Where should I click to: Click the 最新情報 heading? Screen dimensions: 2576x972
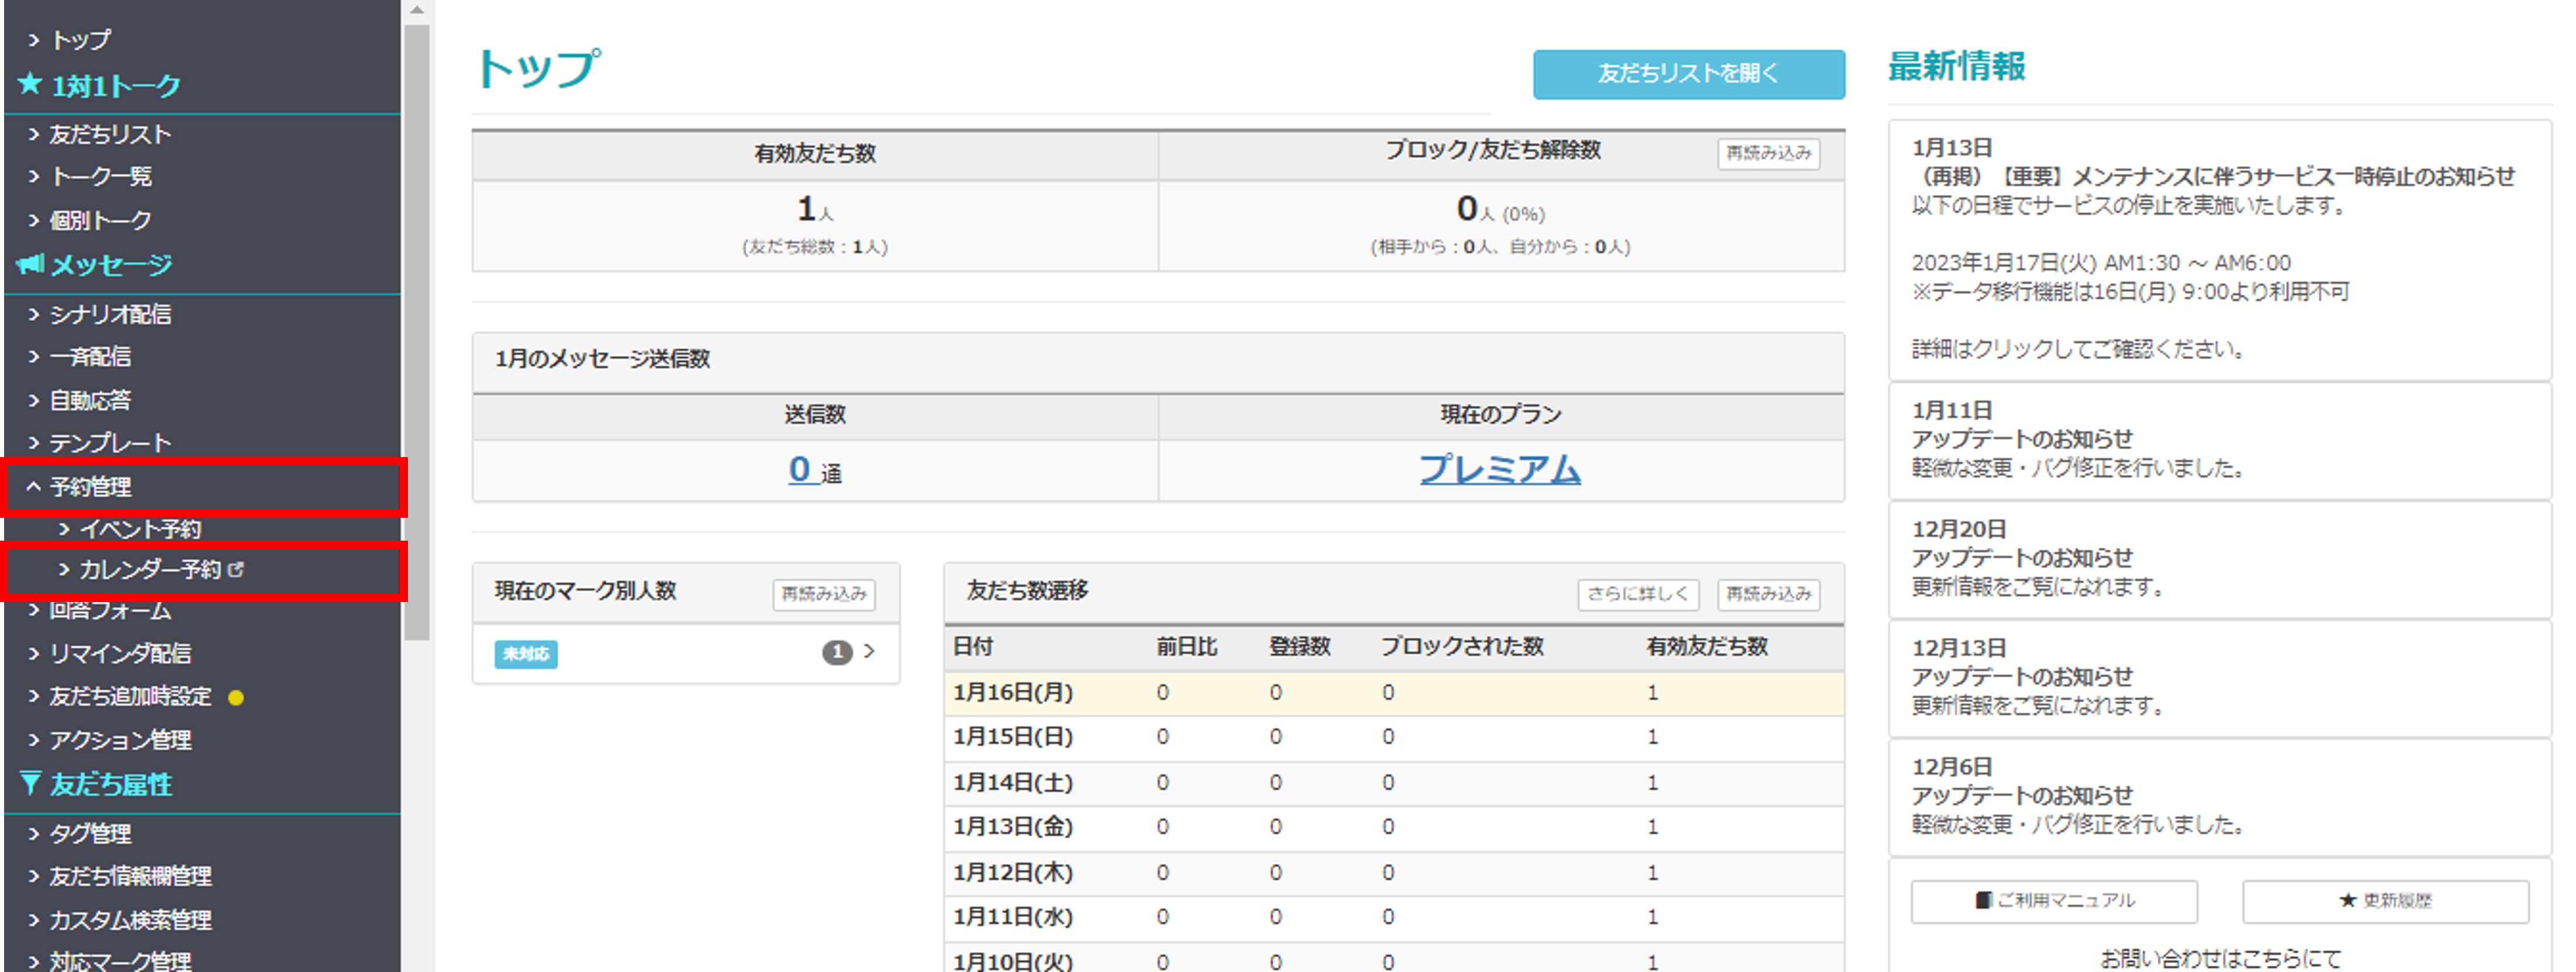1956,67
